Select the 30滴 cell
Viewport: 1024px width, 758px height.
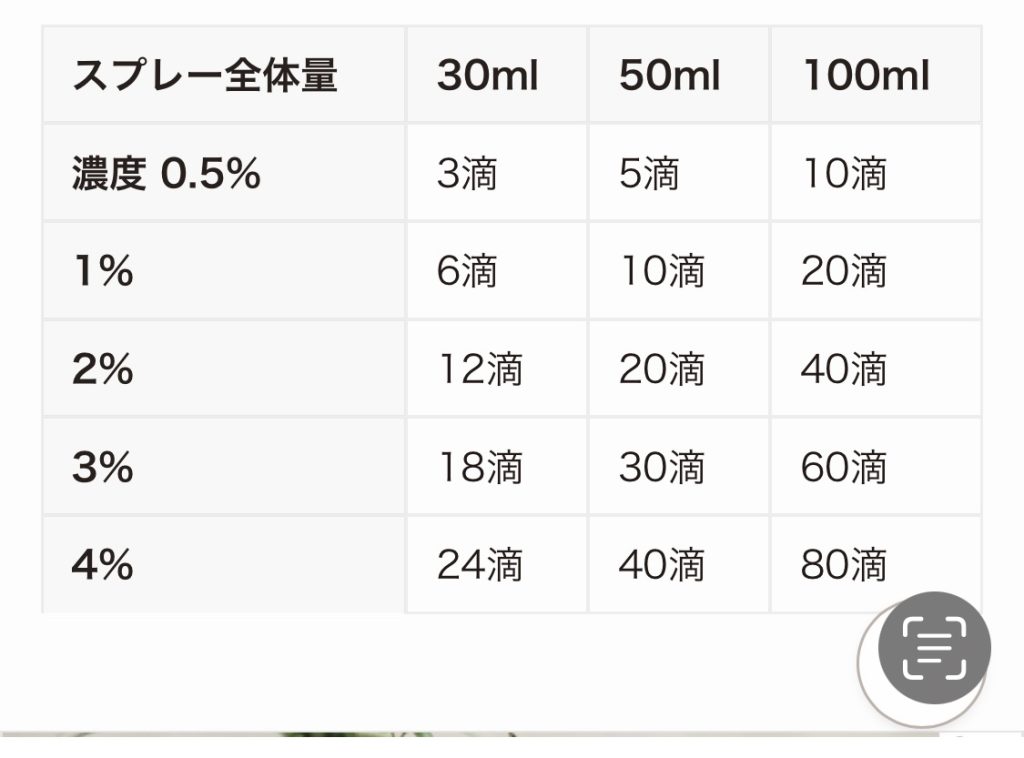679,467
